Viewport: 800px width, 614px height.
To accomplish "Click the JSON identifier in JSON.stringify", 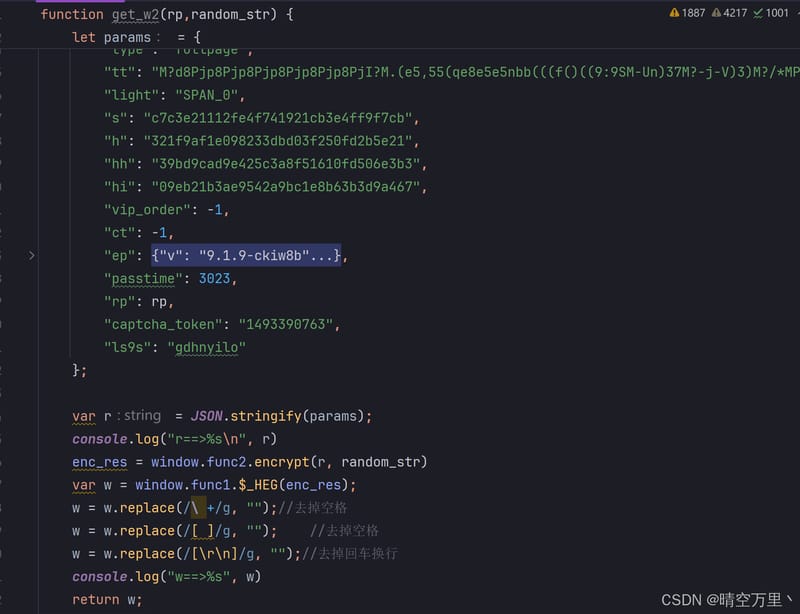I will pos(207,416).
